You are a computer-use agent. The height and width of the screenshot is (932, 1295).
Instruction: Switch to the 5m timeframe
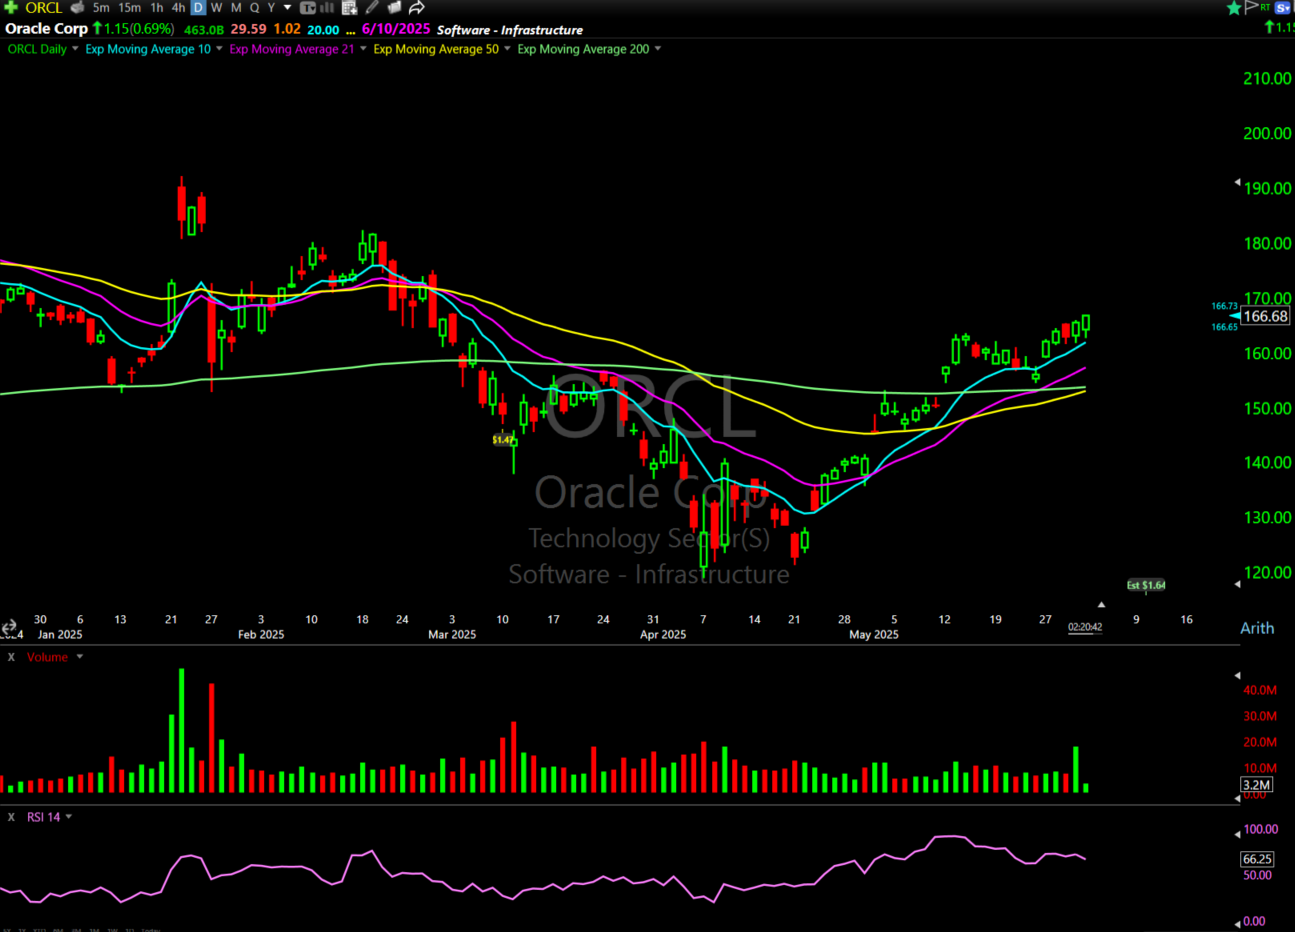tap(101, 7)
